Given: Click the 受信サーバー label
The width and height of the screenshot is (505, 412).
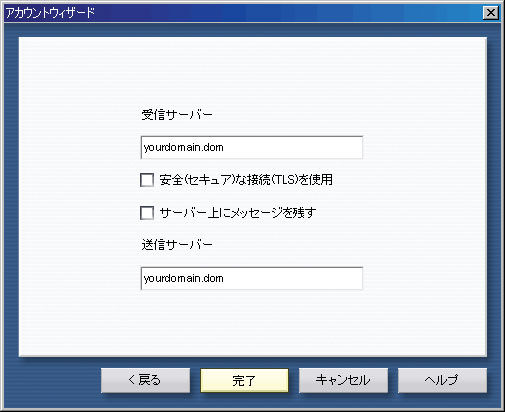Looking at the screenshot, I should point(177,115).
